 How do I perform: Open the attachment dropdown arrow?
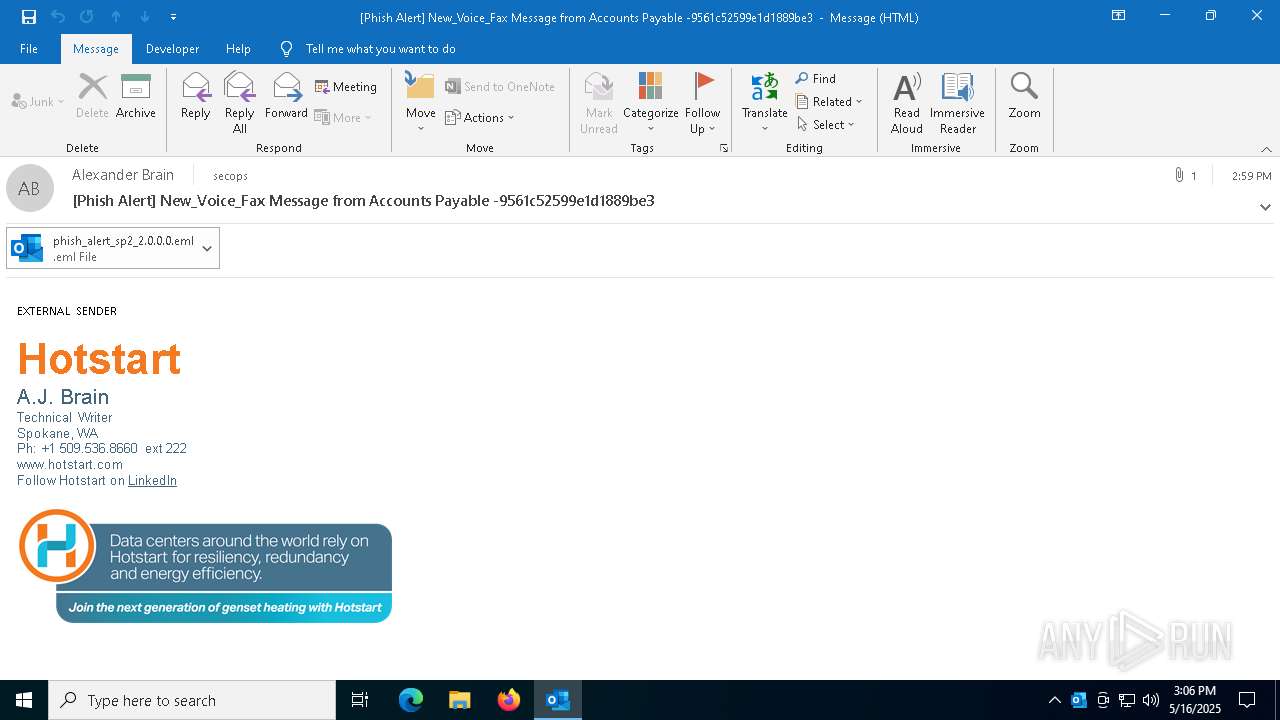[207, 248]
